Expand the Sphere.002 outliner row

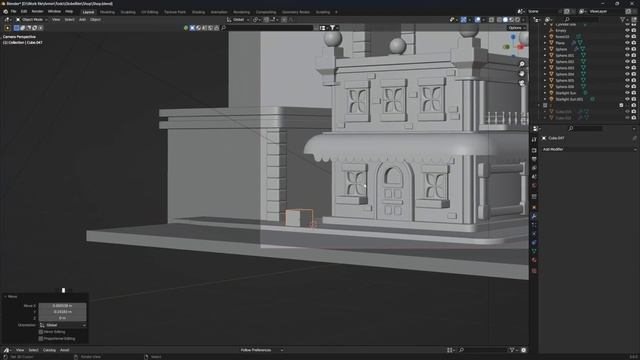(545, 62)
